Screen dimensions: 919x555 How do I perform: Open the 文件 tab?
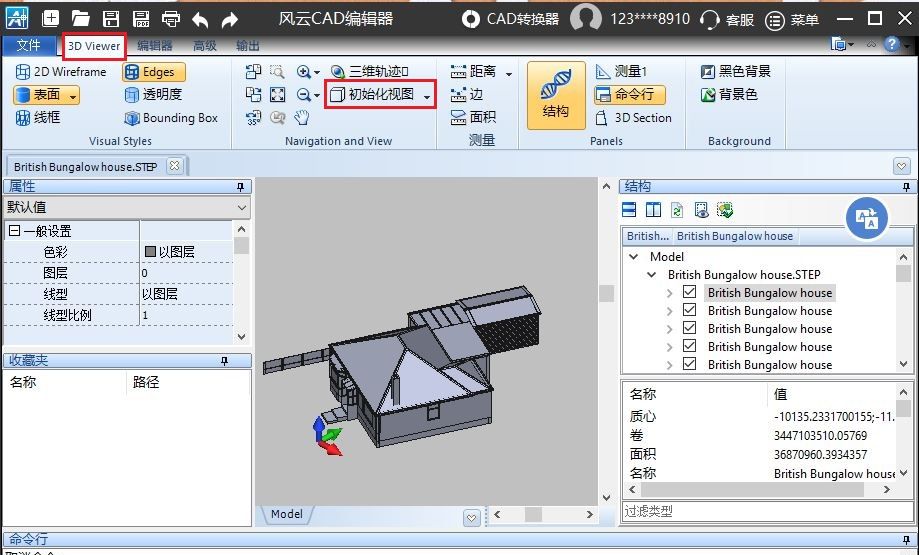click(x=28, y=45)
